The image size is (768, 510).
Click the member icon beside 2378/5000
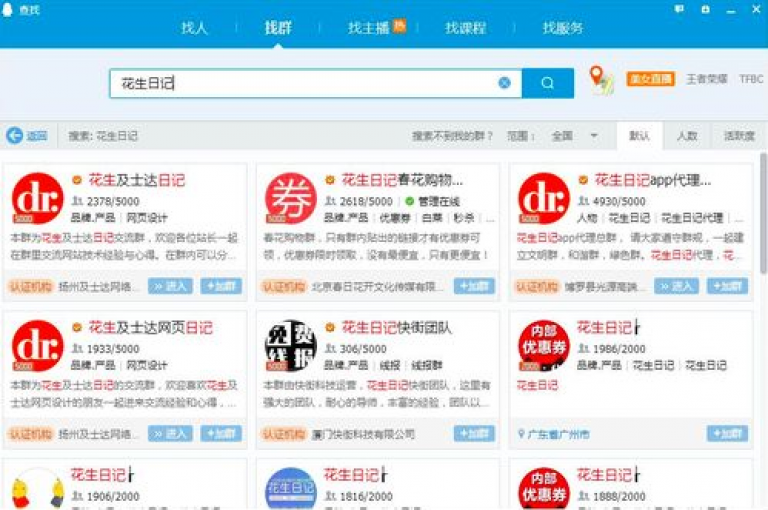(x=77, y=201)
